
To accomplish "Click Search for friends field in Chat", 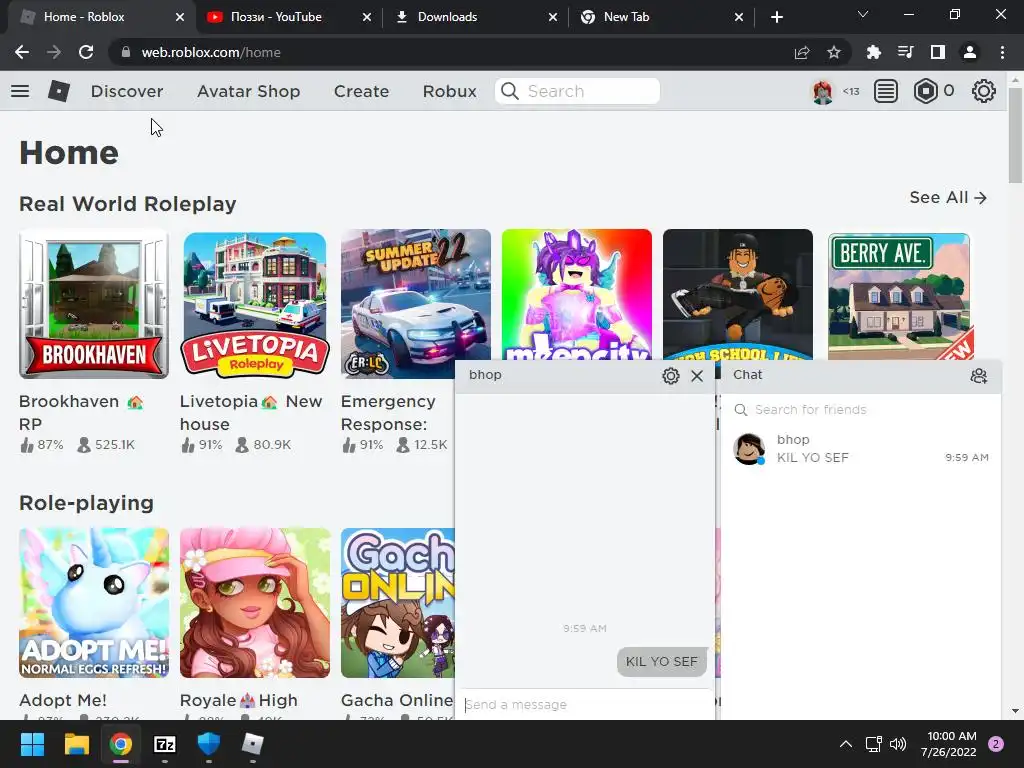I will tap(861, 409).
